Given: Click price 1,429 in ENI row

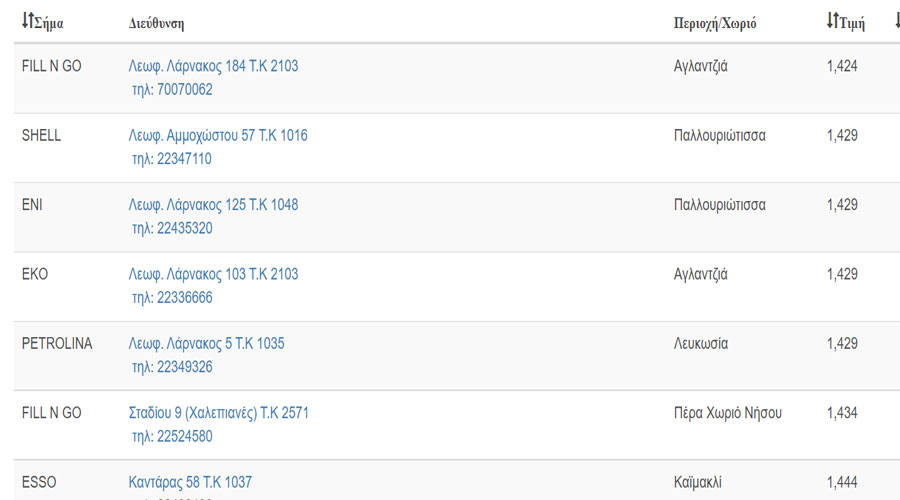Looking at the screenshot, I should pyautogui.click(x=842, y=205).
